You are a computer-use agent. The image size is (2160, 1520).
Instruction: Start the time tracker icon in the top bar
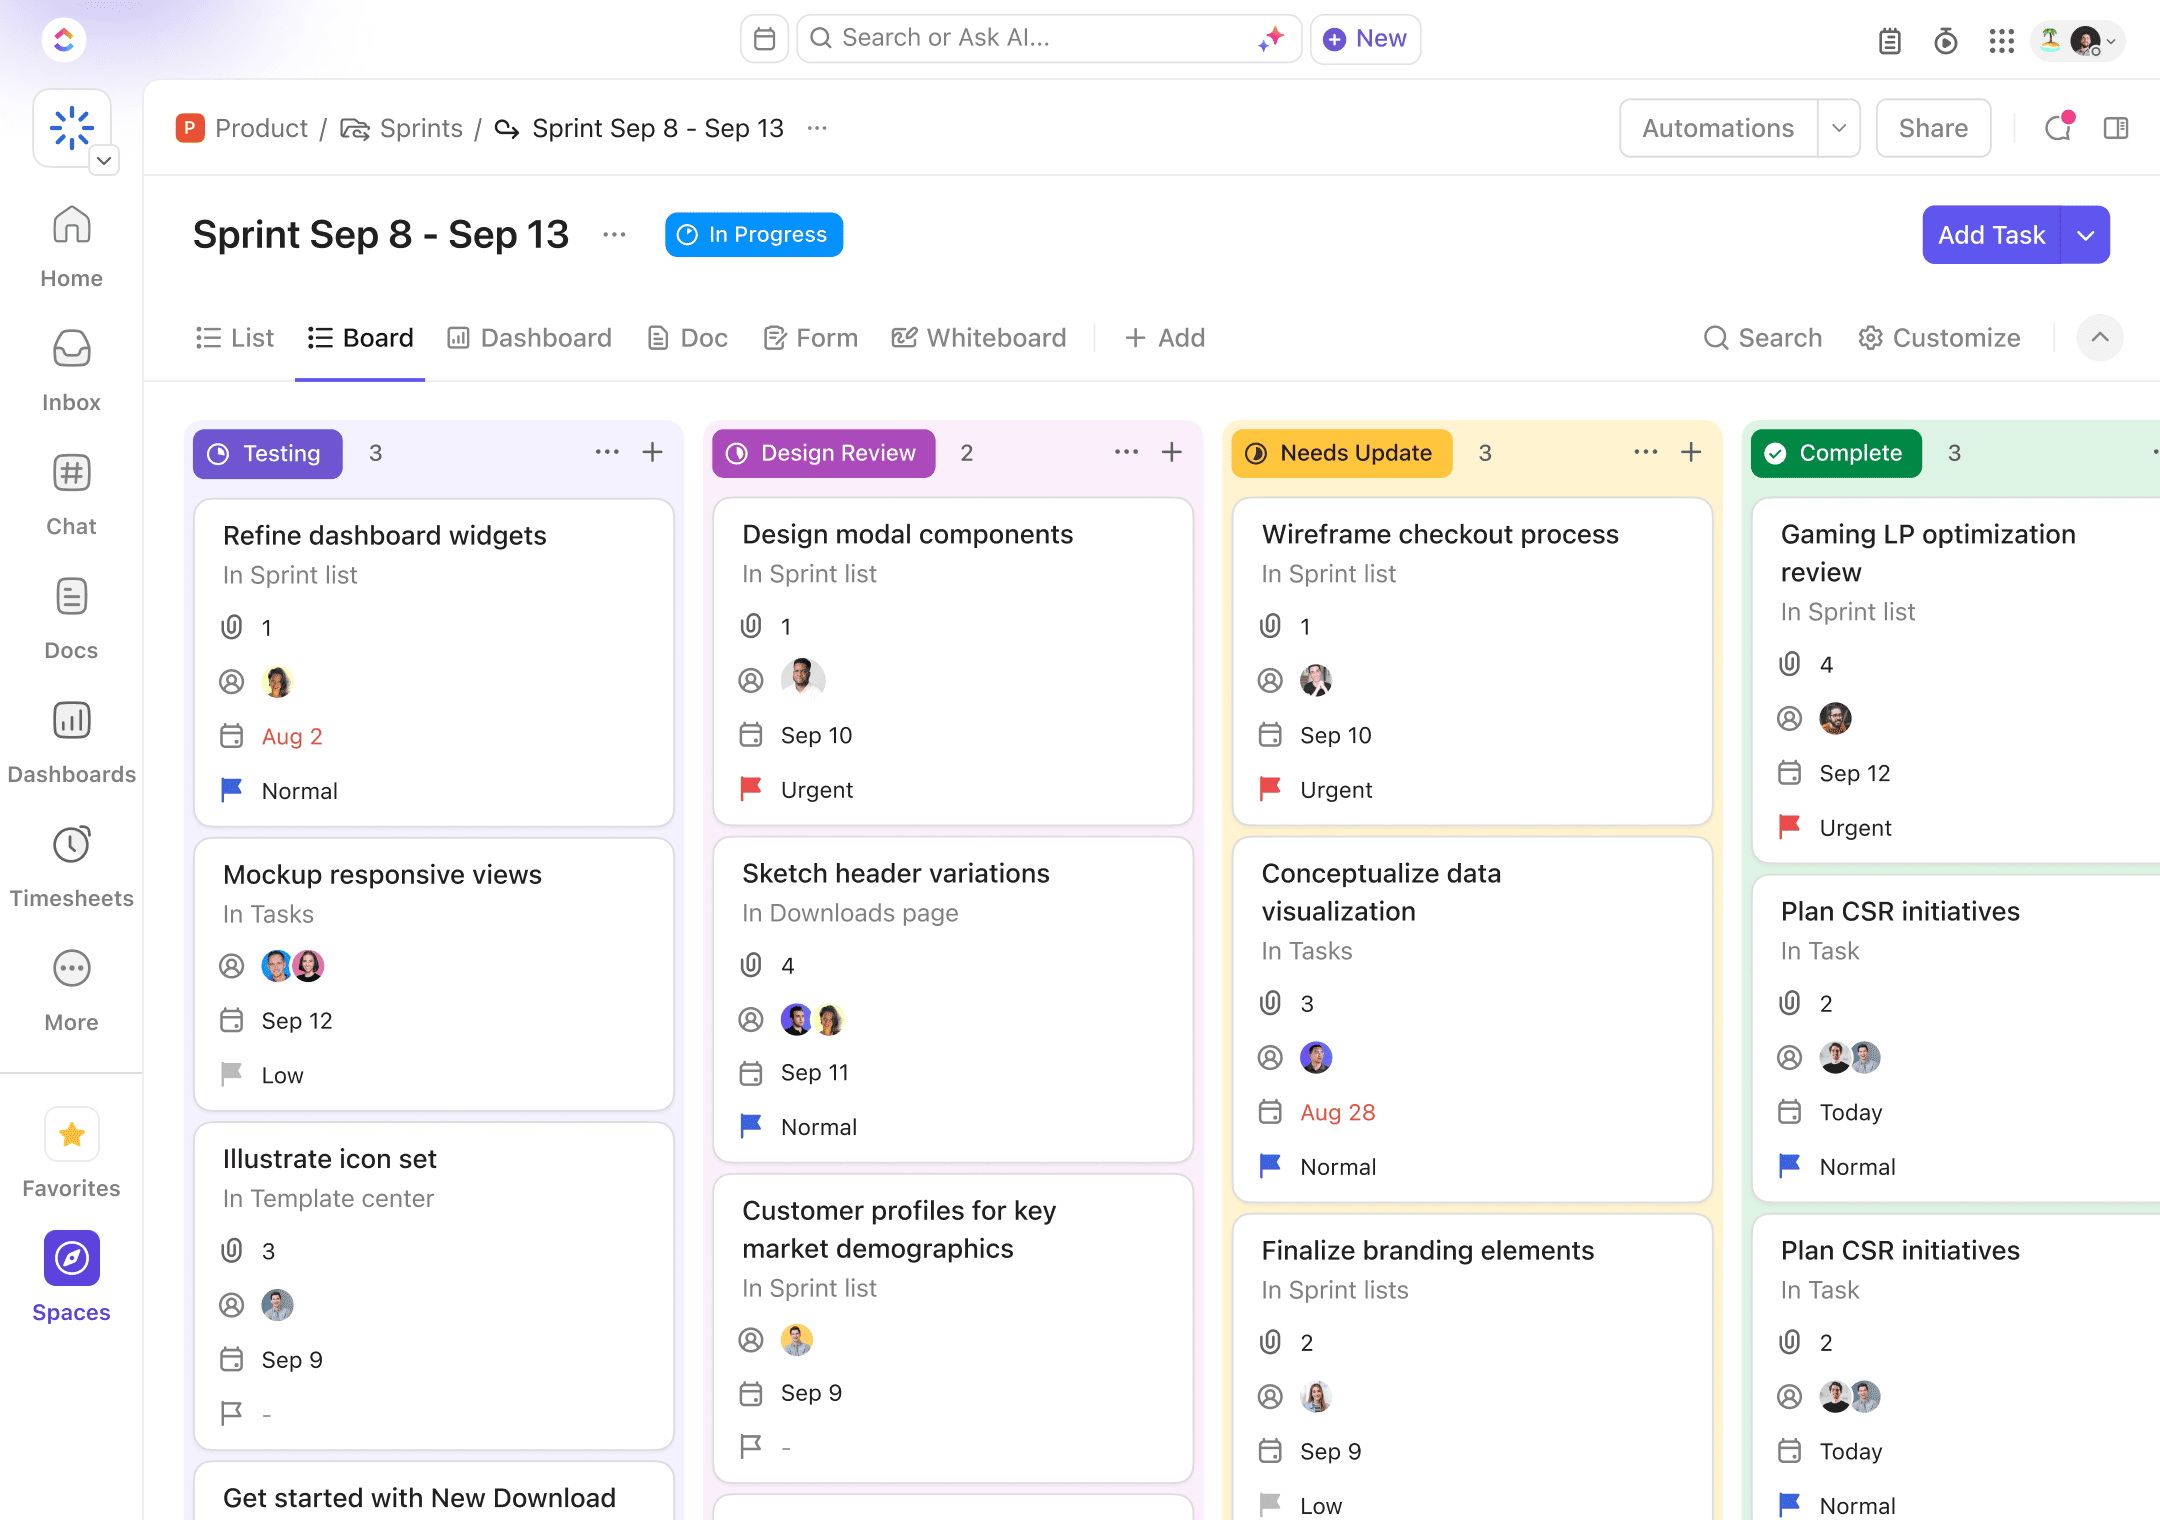click(1945, 41)
